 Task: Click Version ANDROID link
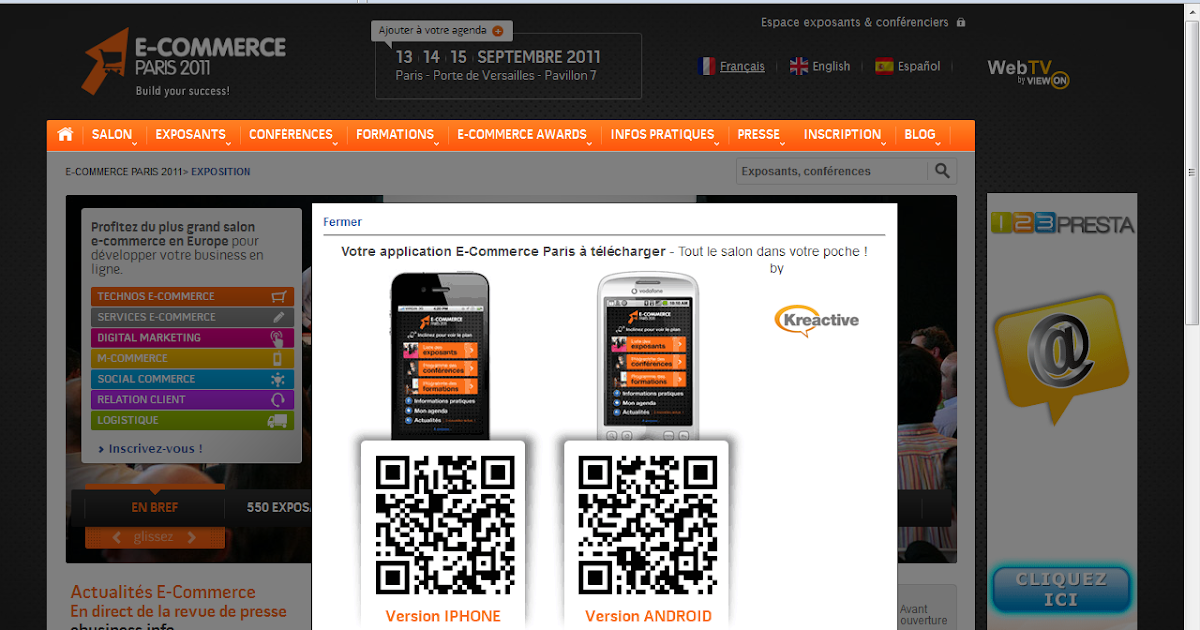click(648, 616)
